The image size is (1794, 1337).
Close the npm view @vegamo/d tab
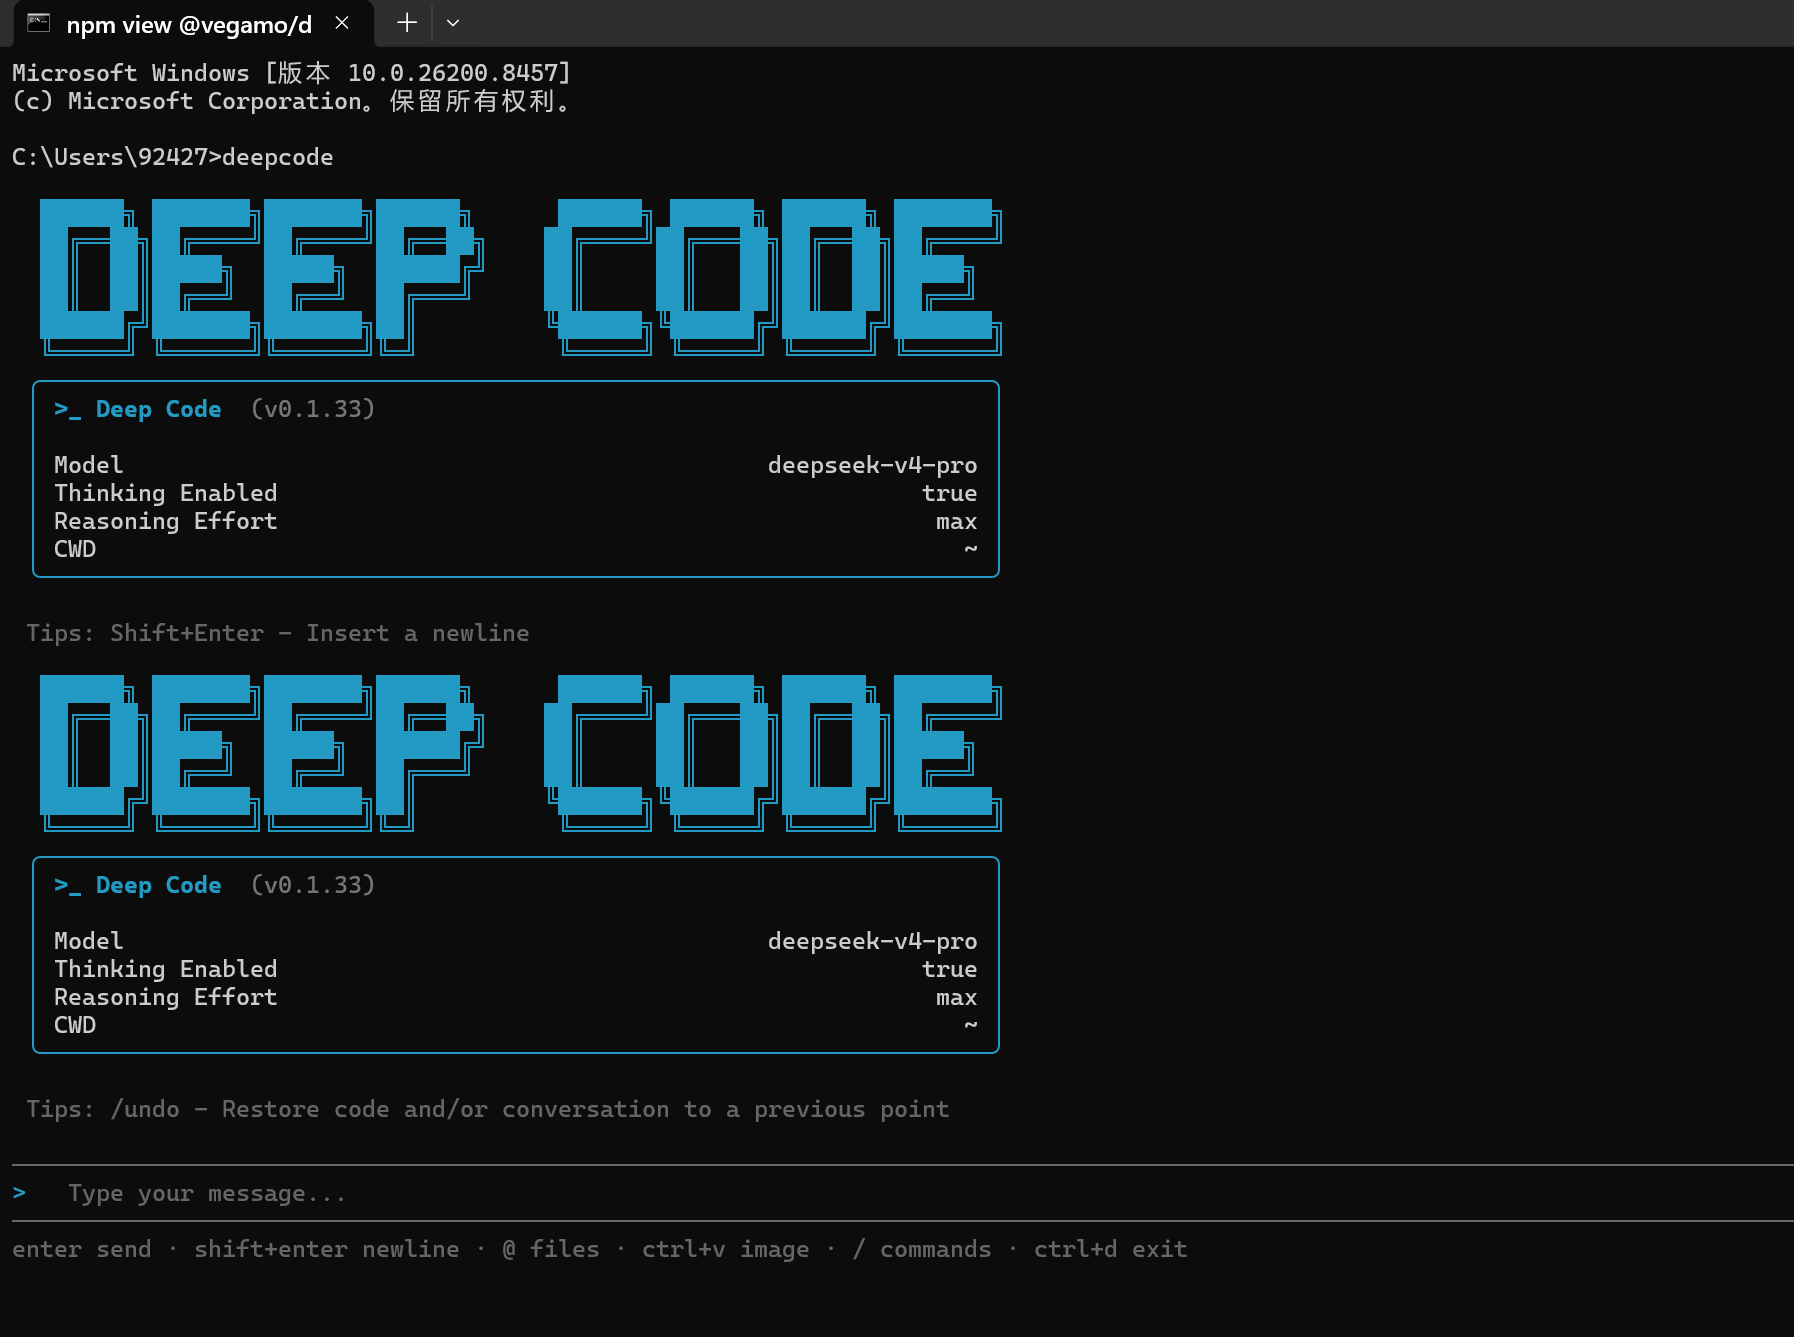pyautogui.click(x=342, y=23)
